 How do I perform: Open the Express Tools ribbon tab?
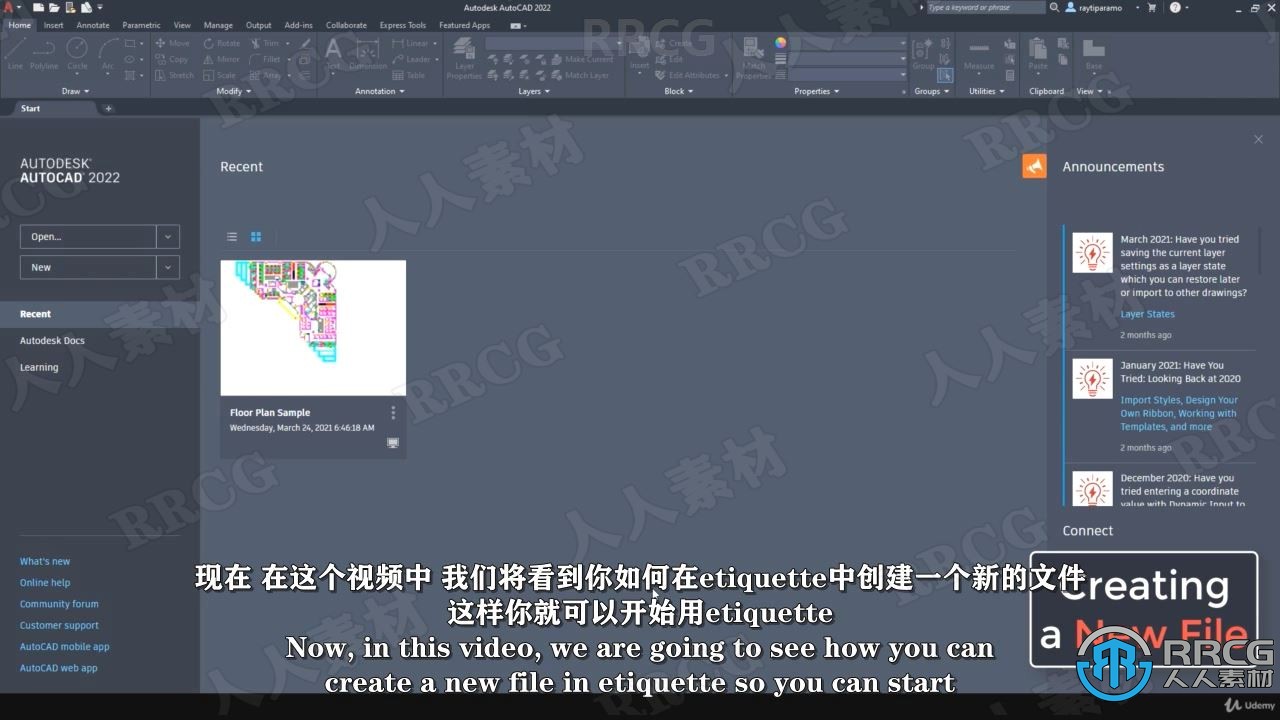tap(403, 25)
